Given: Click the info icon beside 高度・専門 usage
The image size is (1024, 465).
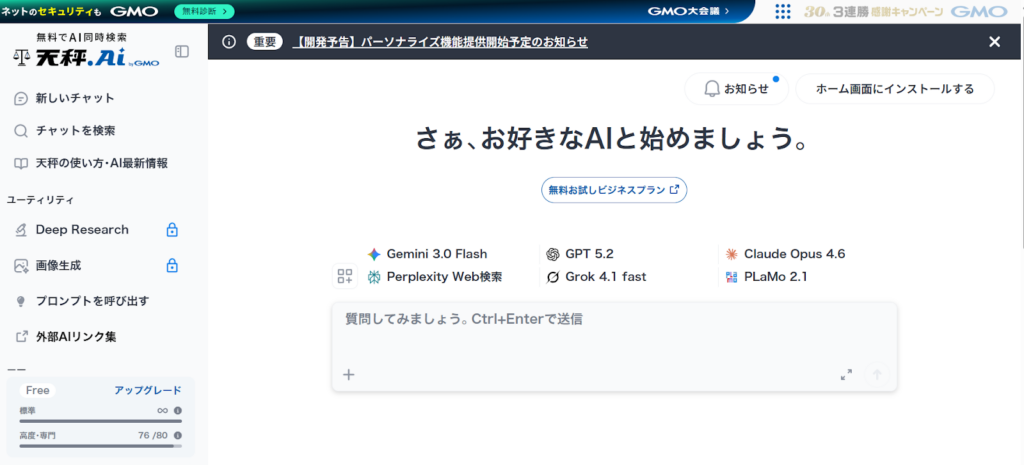Looking at the screenshot, I should tap(178, 435).
